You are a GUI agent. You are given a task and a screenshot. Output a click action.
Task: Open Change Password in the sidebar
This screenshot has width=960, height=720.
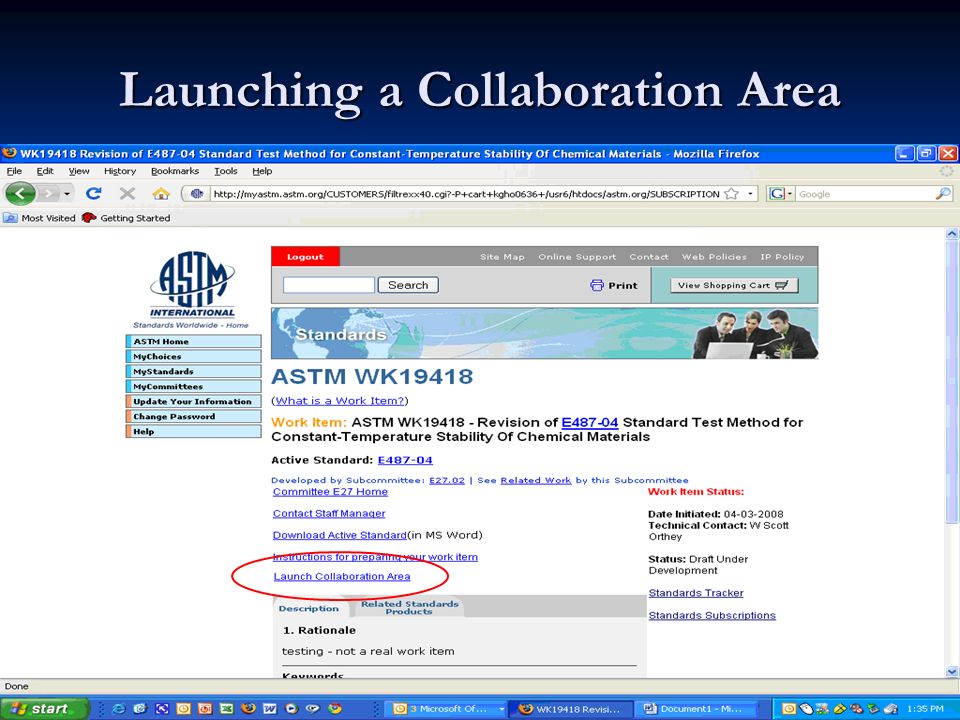193,416
